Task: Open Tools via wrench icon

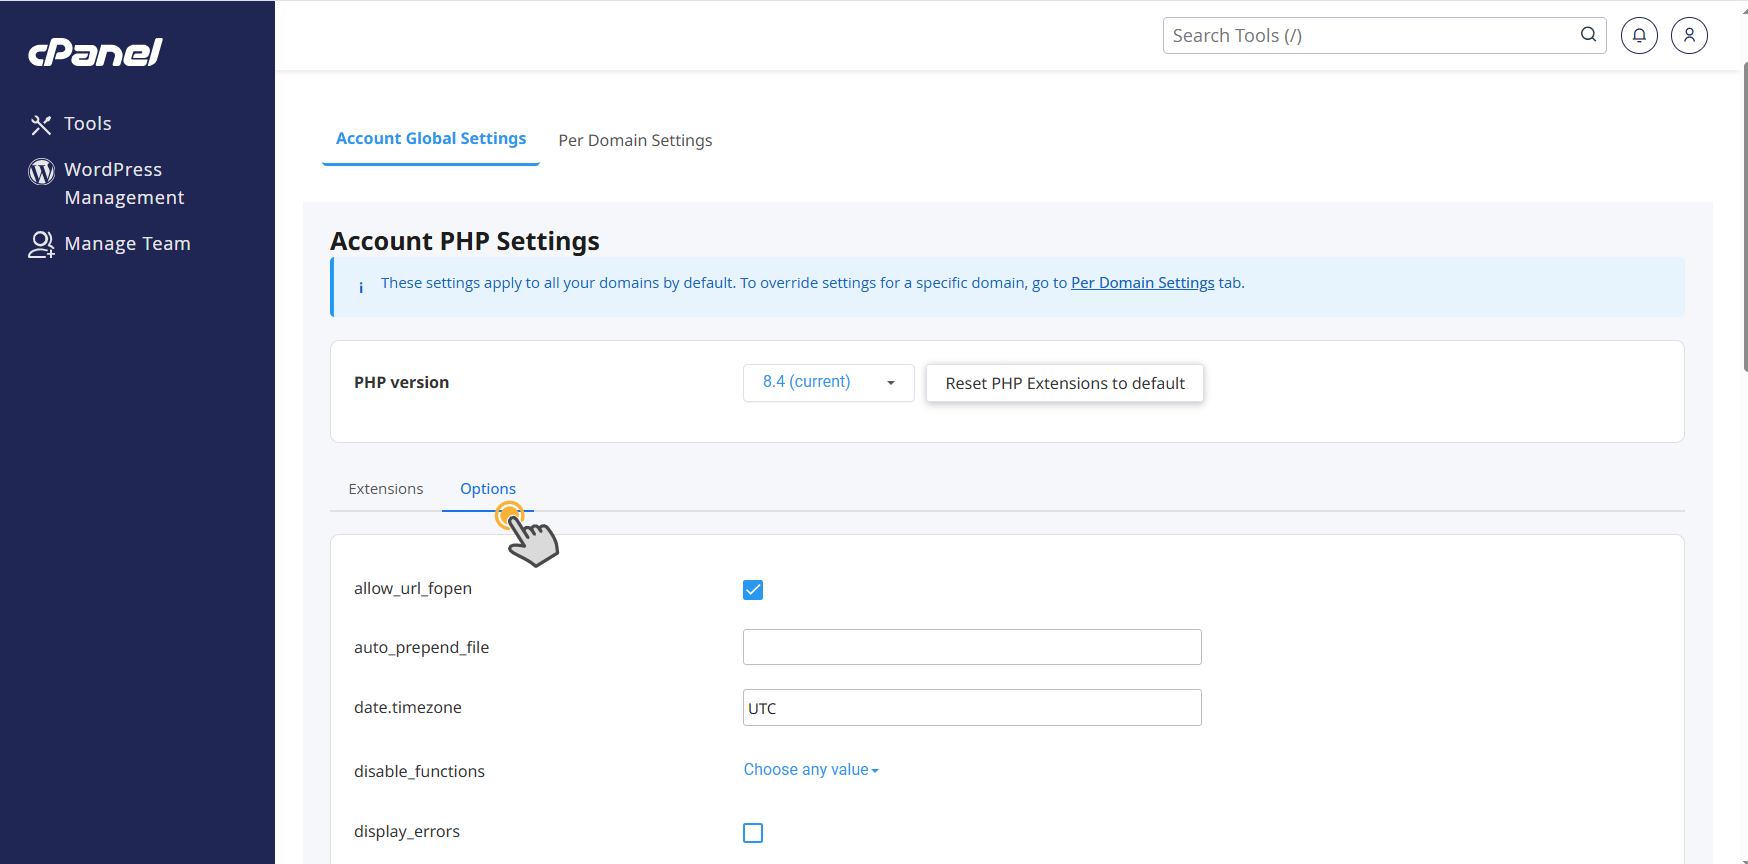Action: 41,125
